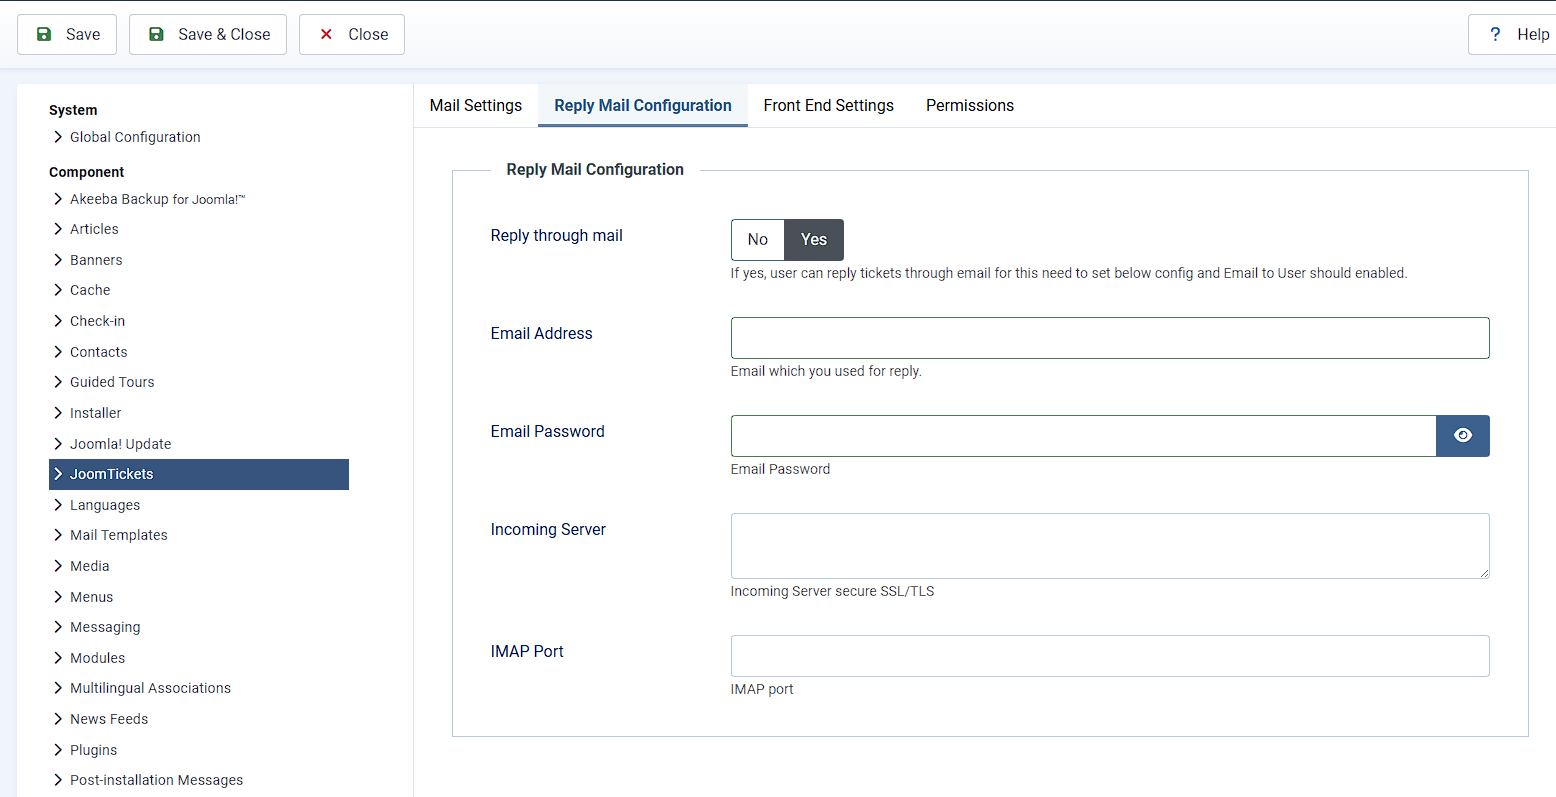Click the floppy disk icon on Save & Close
This screenshot has width=1556, height=797.
156,34
